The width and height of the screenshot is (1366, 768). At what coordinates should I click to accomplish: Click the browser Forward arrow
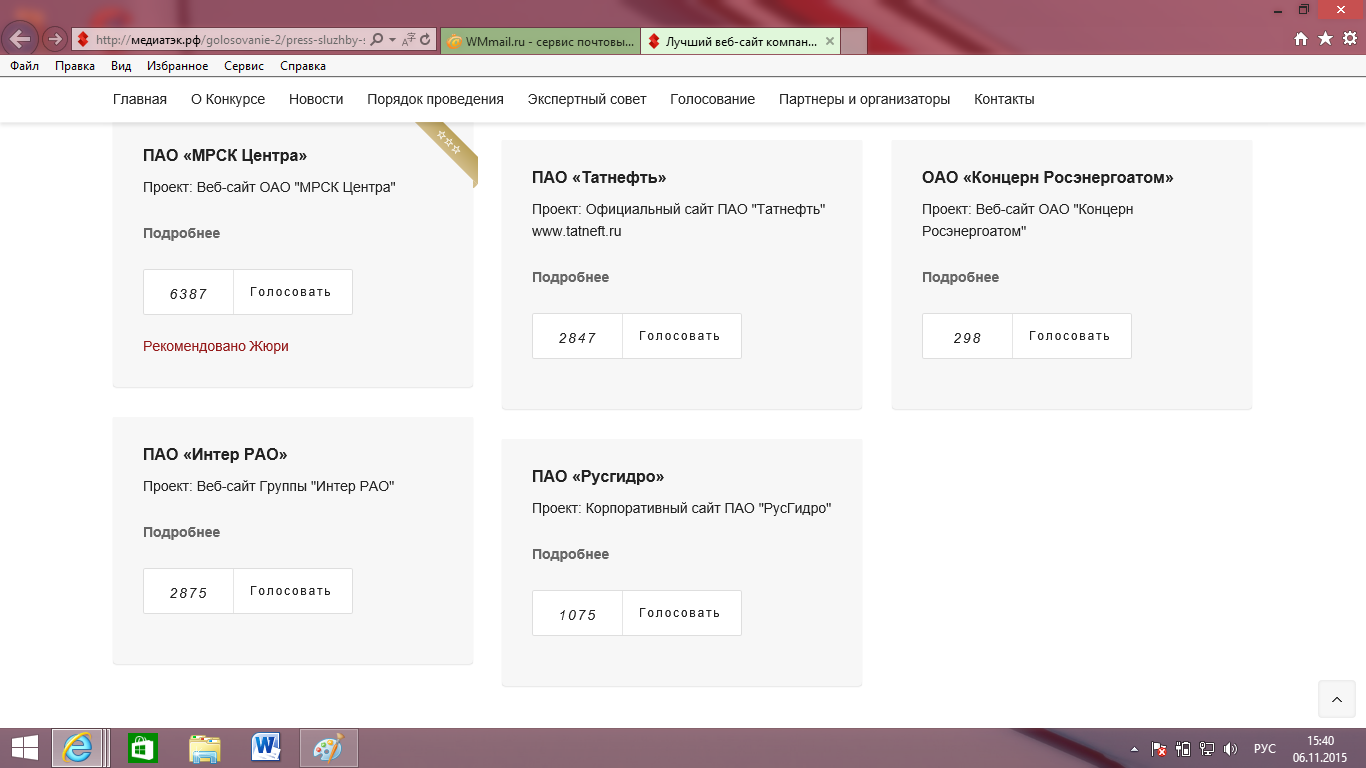(55, 39)
